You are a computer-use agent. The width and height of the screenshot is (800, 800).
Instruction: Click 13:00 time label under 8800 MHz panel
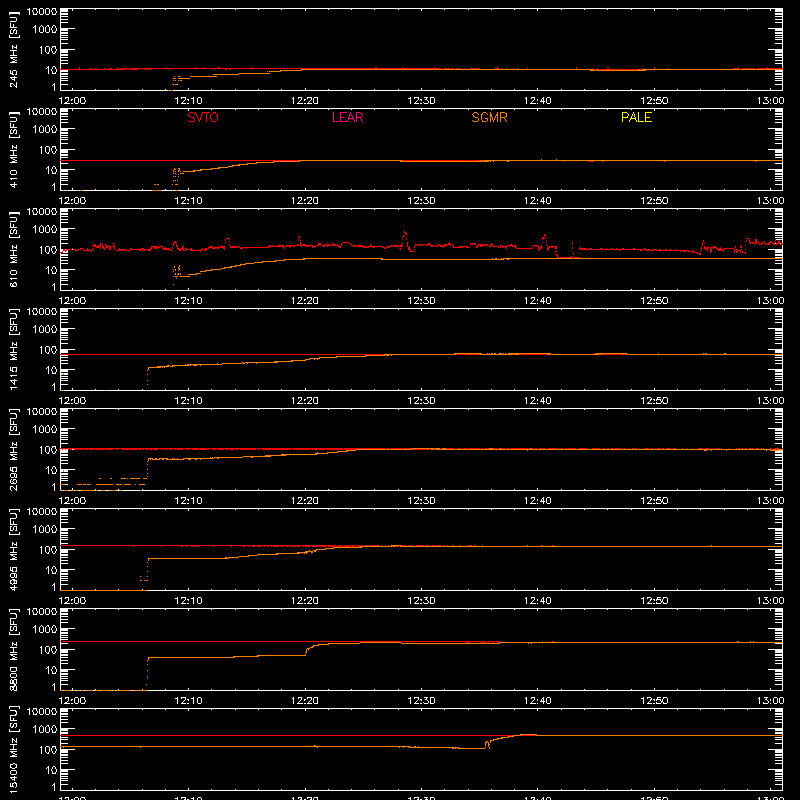point(770,701)
